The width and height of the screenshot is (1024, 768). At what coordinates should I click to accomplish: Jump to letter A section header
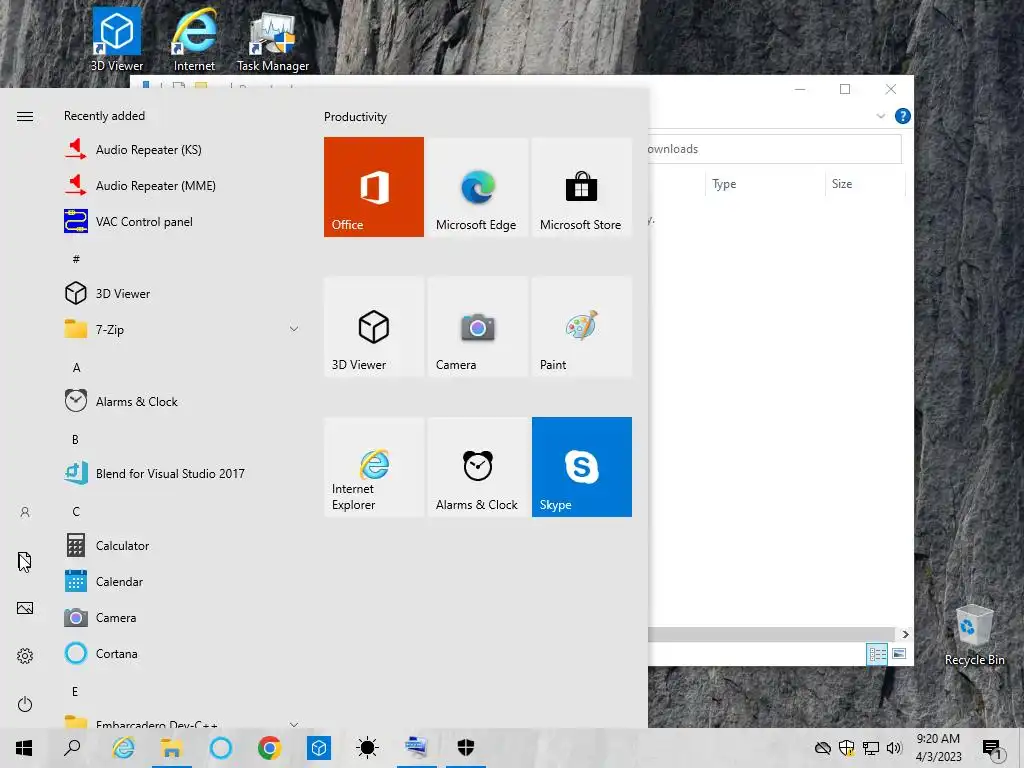76,368
